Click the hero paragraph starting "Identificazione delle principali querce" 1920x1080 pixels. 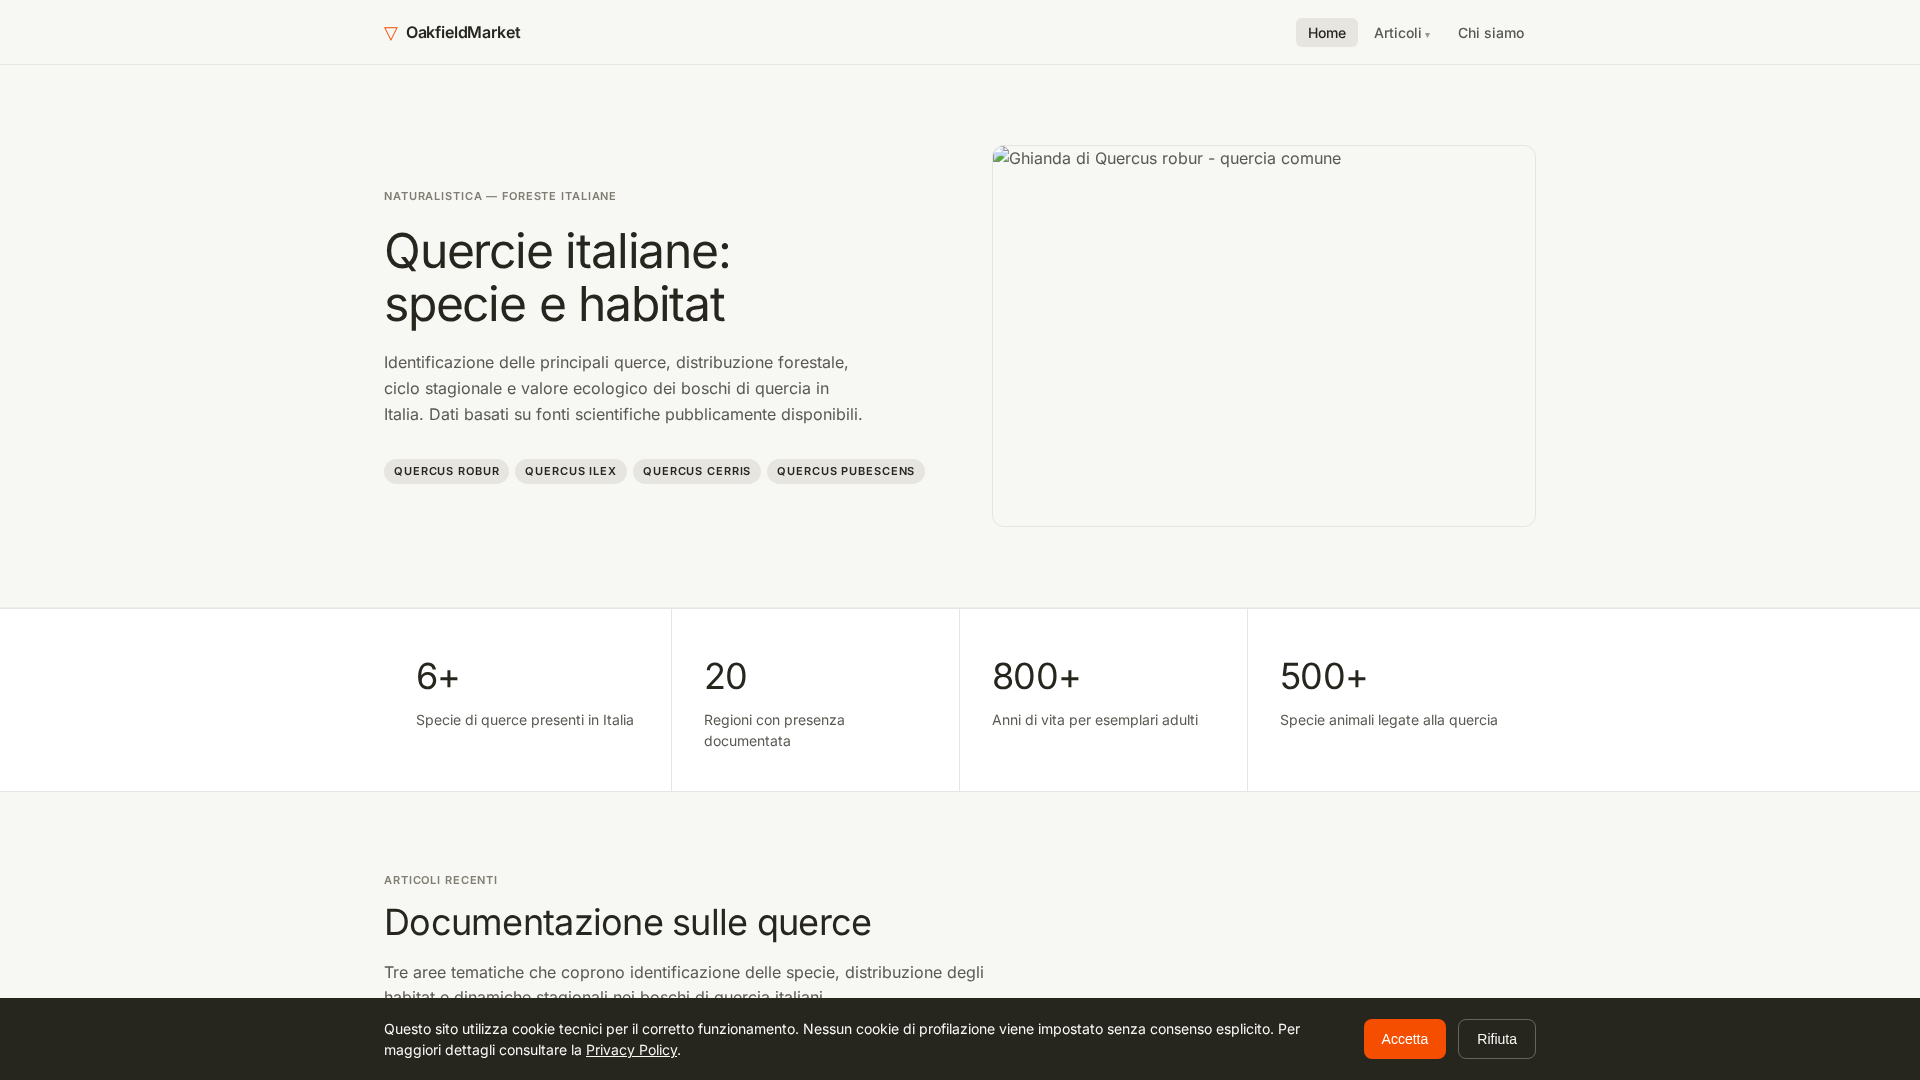coord(623,388)
